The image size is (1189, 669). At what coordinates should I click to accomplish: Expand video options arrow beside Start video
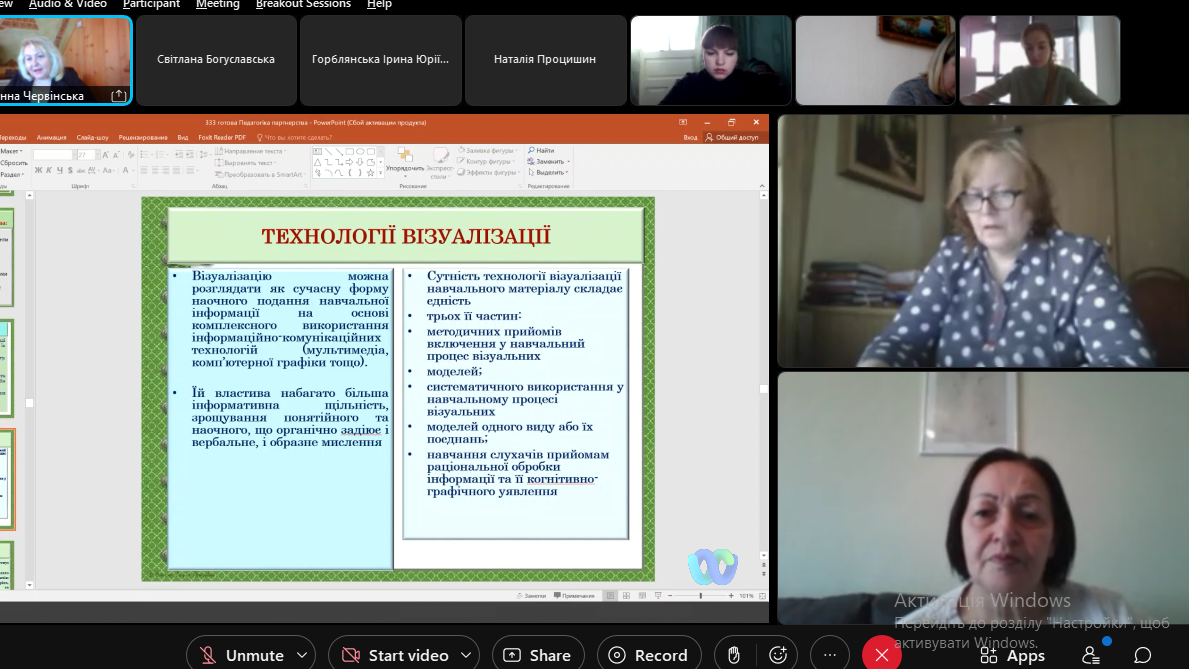(x=466, y=655)
